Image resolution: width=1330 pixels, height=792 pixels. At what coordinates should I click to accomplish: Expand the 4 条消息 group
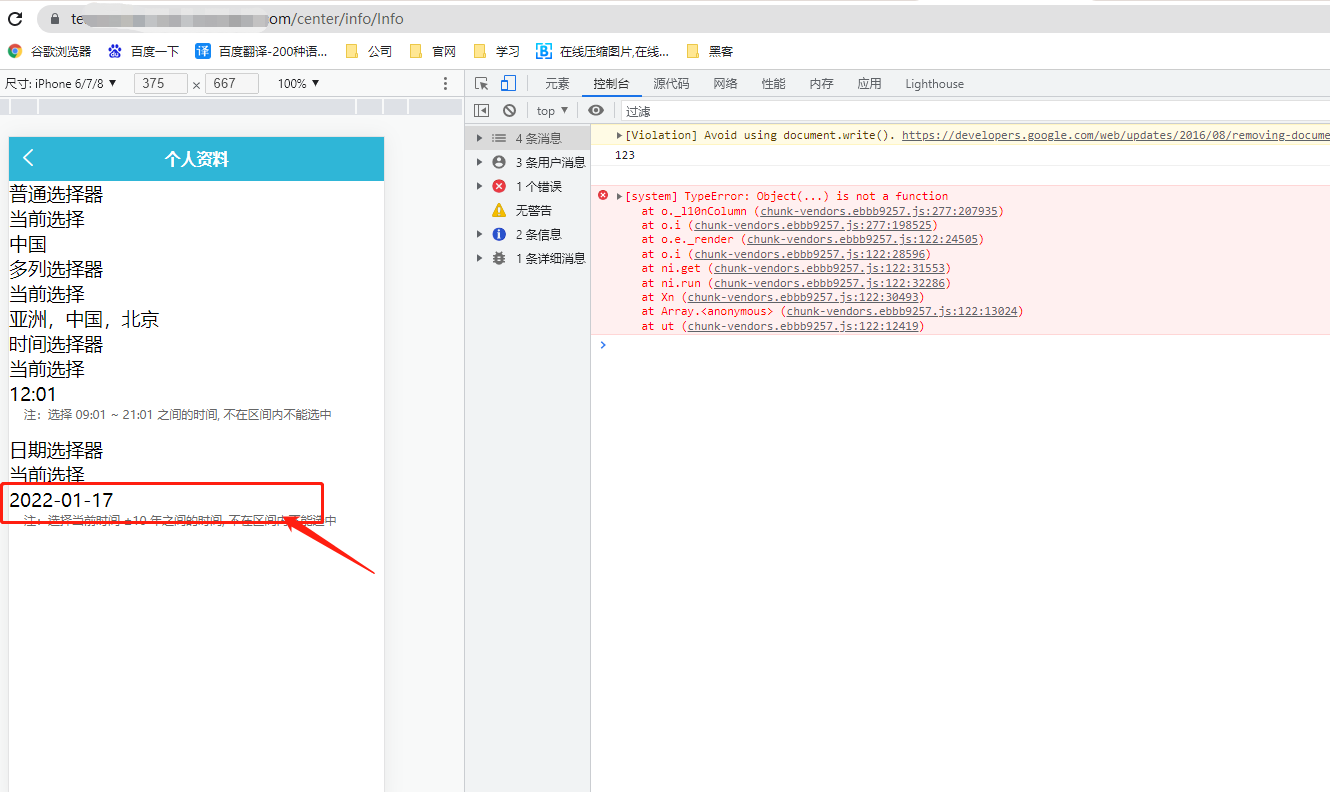528,138
